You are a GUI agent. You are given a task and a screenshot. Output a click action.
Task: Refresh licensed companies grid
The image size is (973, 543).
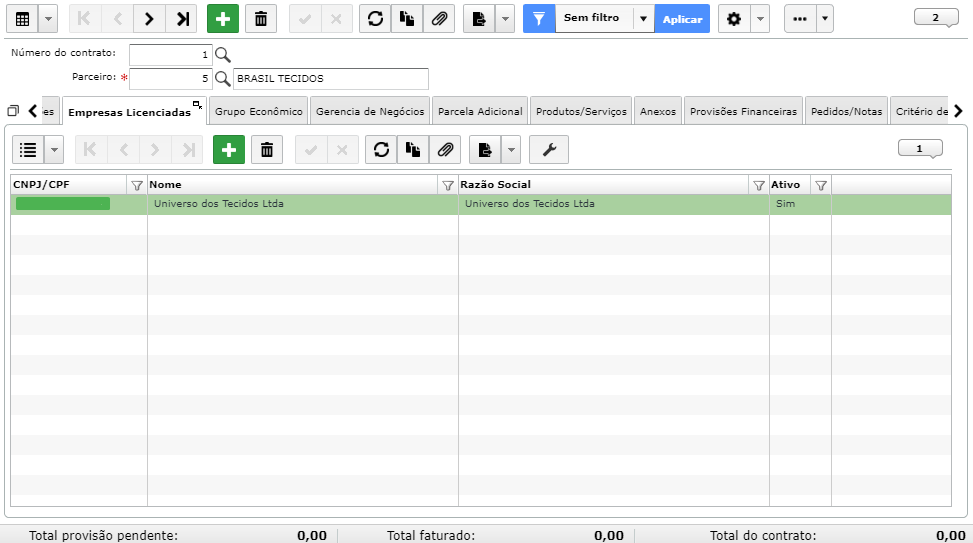(381, 150)
